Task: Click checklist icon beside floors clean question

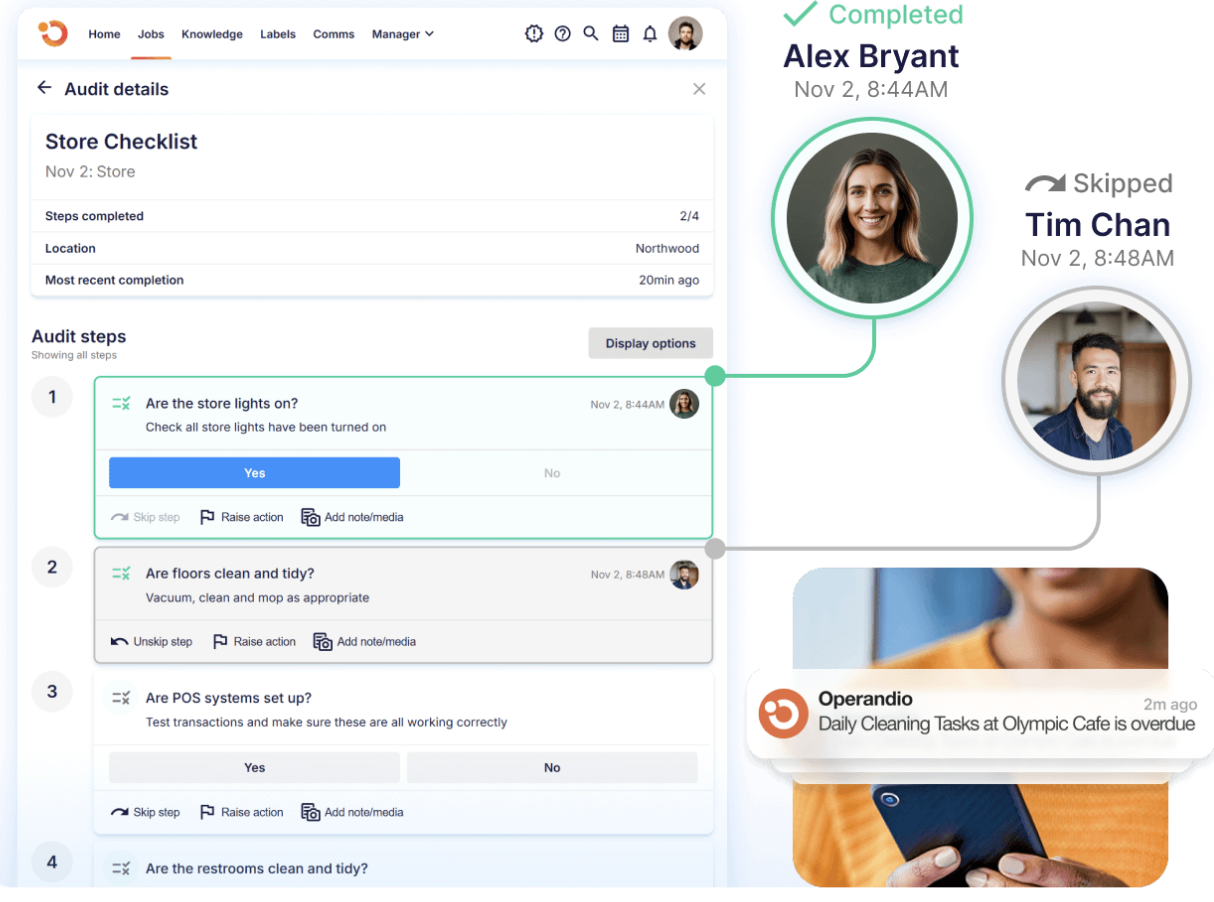Action: pyautogui.click(x=121, y=574)
